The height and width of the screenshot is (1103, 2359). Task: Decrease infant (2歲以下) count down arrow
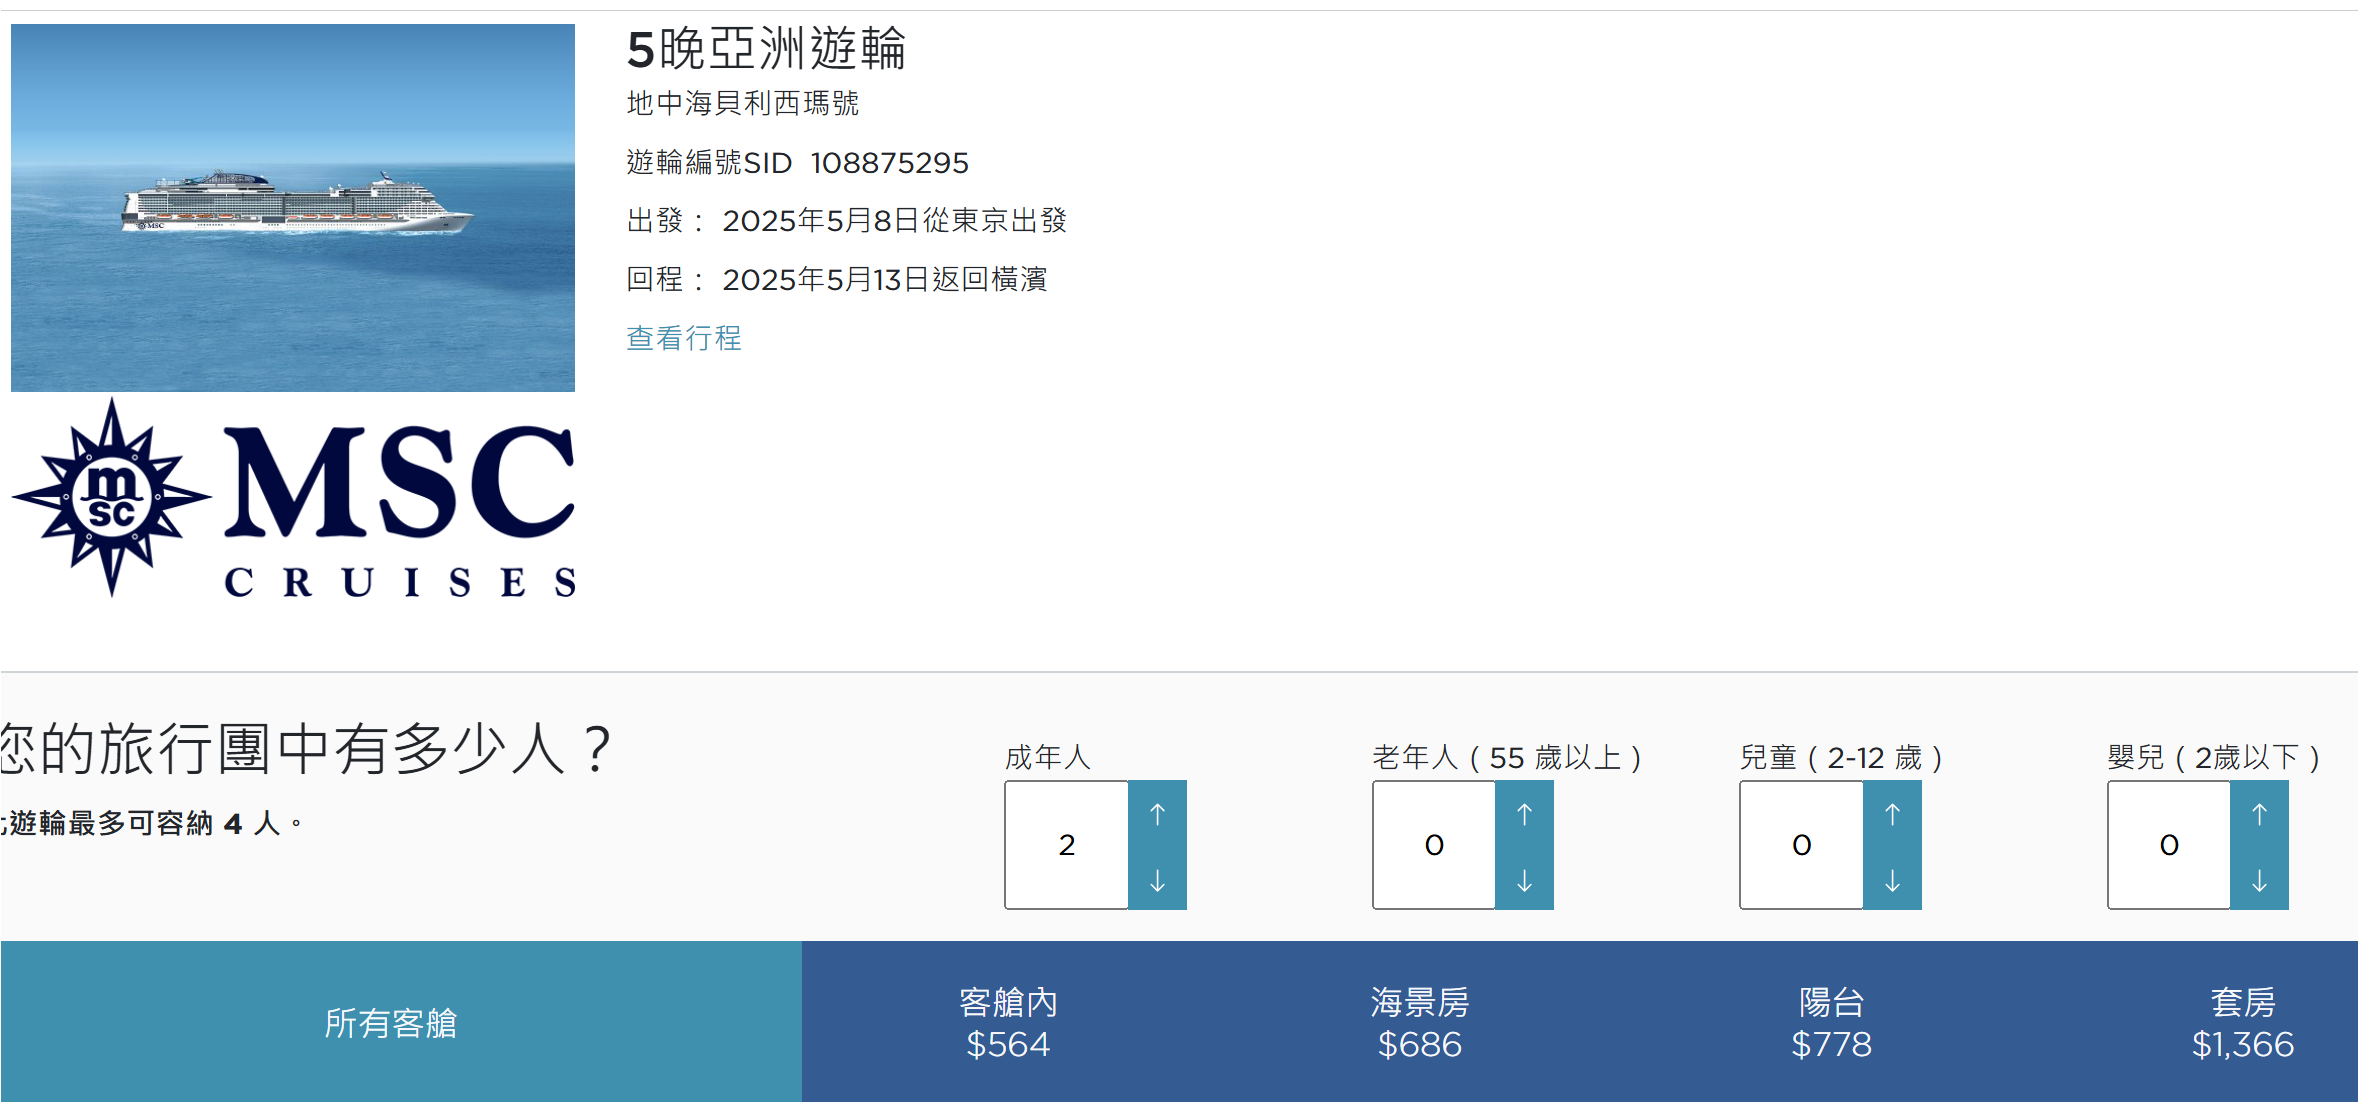(2259, 880)
